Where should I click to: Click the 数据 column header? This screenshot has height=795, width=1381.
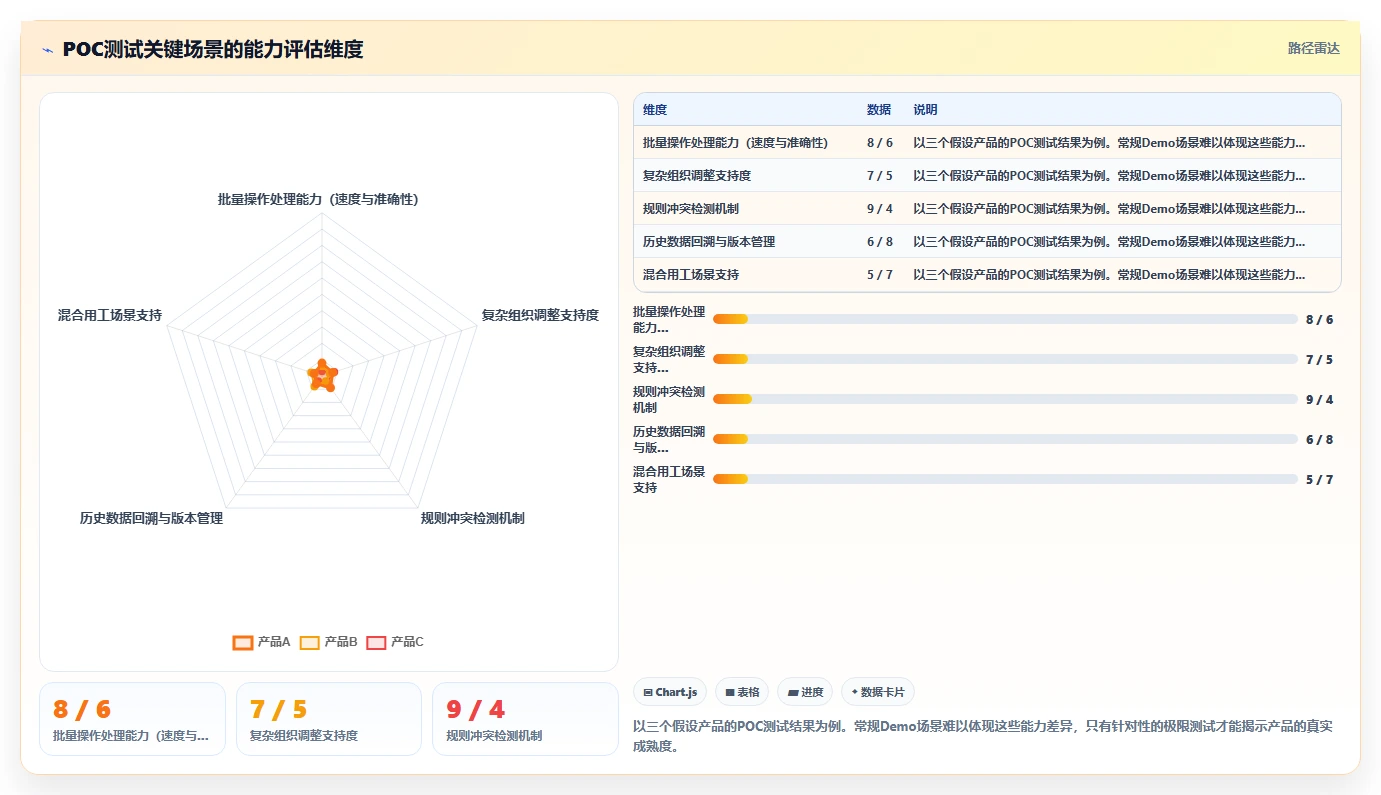[x=879, y=110]
